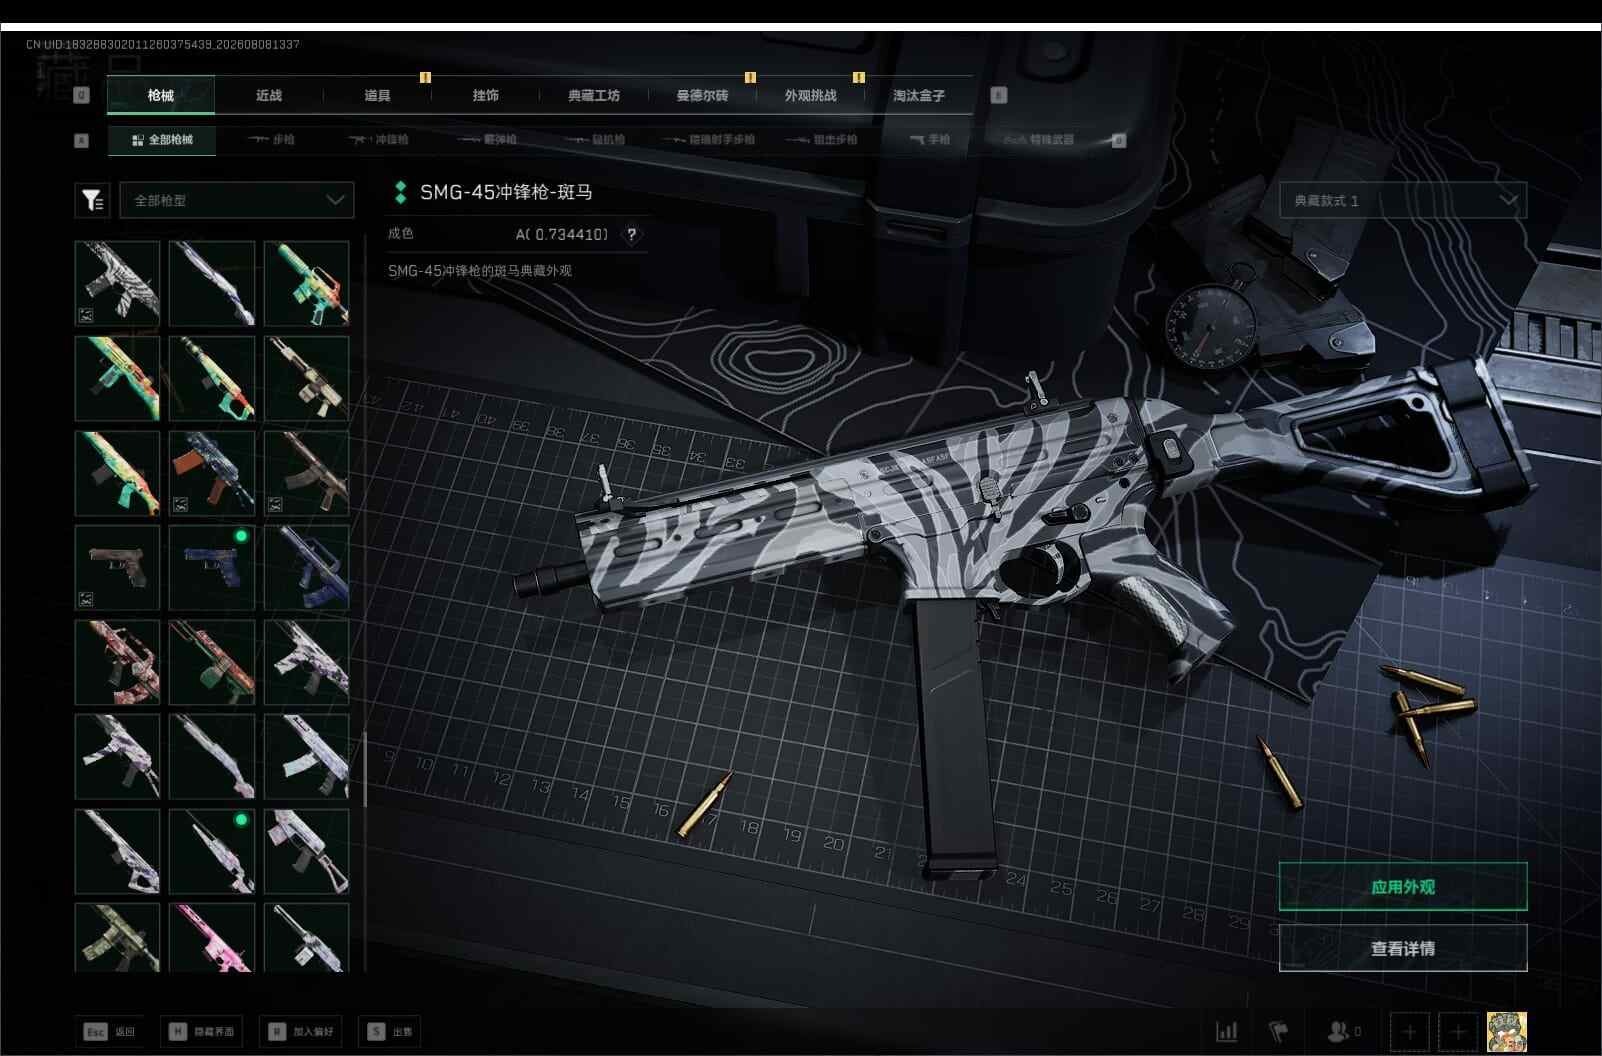Open the 典藏工坊 tab
Screen dimensions: 1602x1056
pos(594,95)
